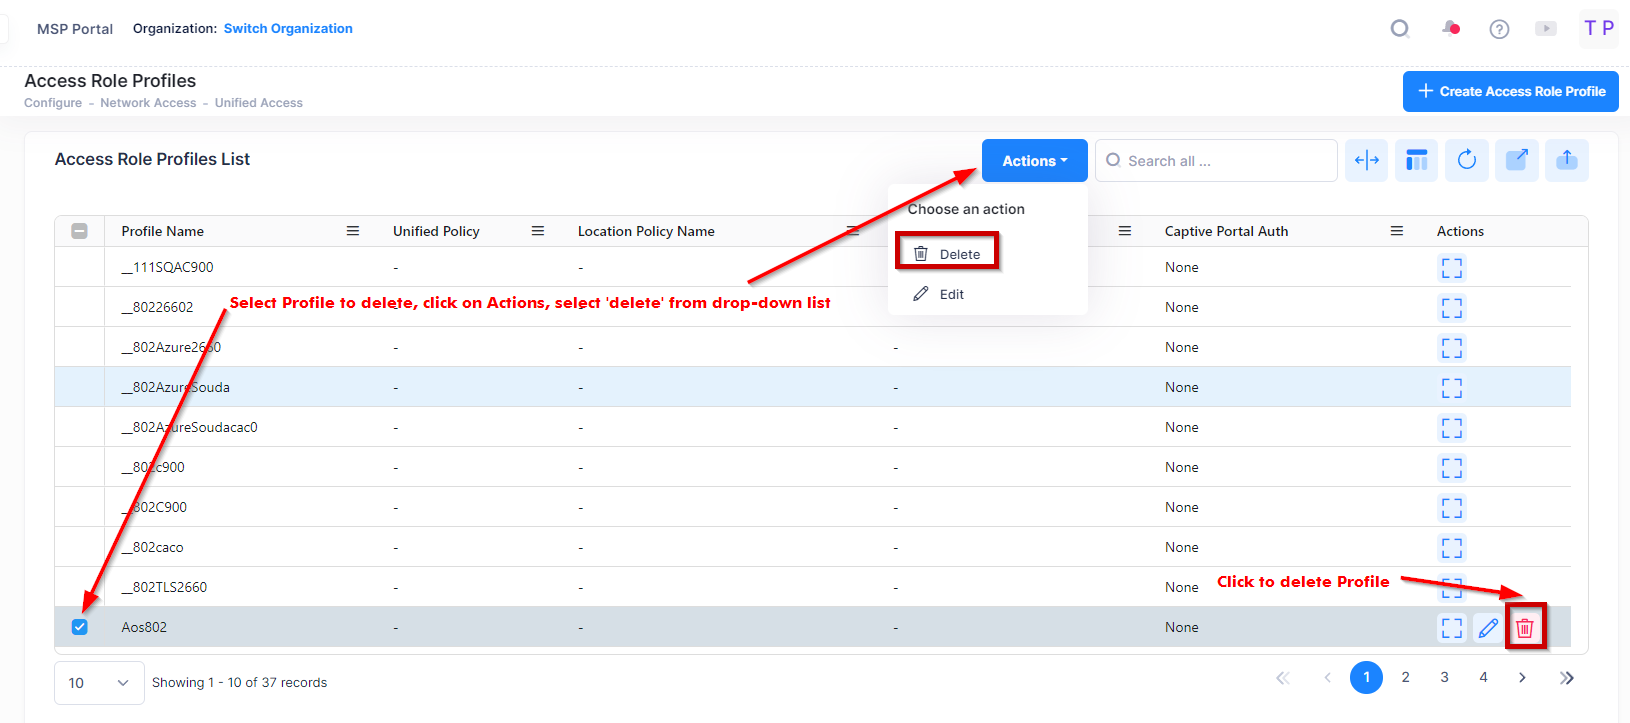Click the refresh icon in table toolbar
1630x723 pixels.
[1466, 160]
